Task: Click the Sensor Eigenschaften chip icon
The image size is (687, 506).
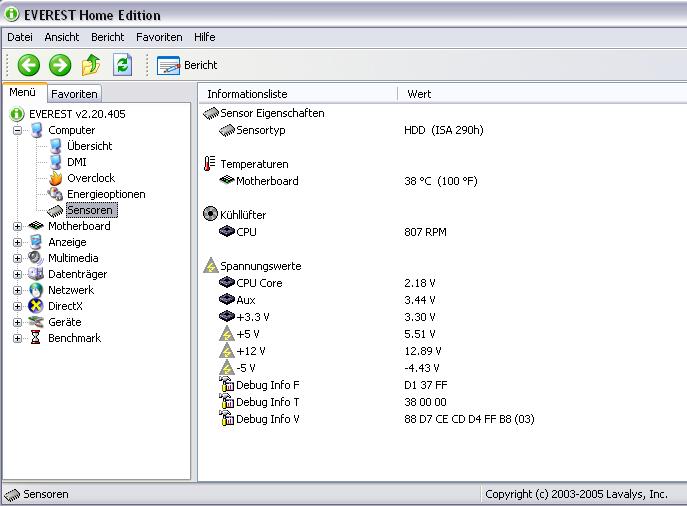Action: click(x=211, y=113)
